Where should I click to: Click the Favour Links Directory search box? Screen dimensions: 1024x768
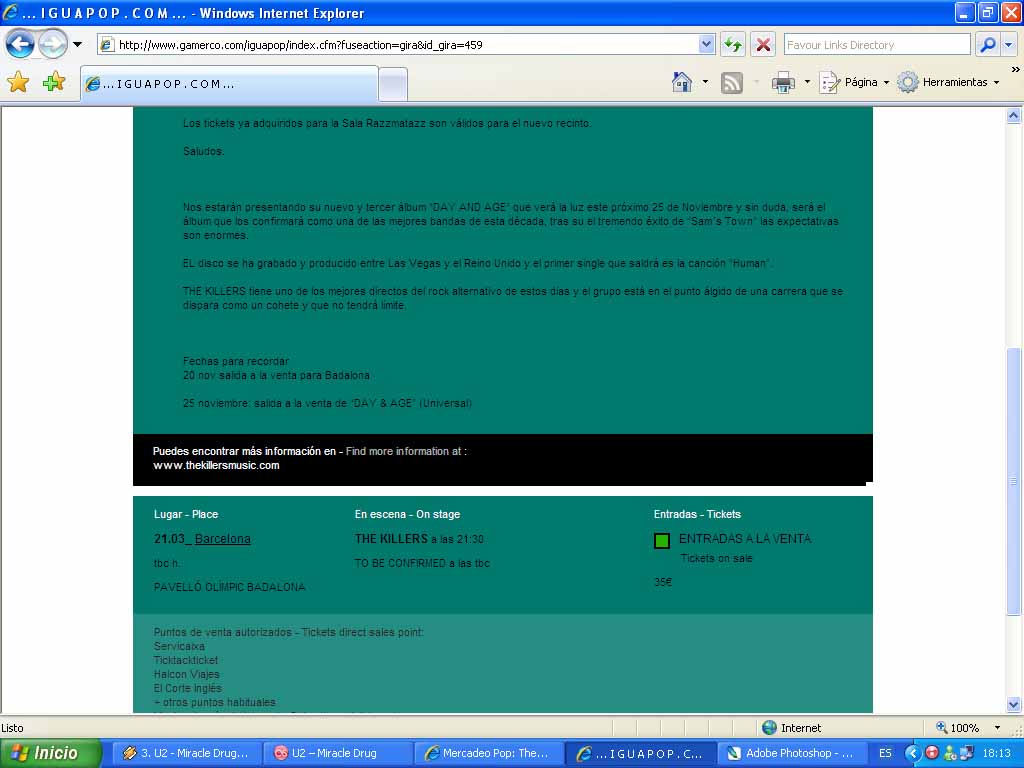click(876, 45)
